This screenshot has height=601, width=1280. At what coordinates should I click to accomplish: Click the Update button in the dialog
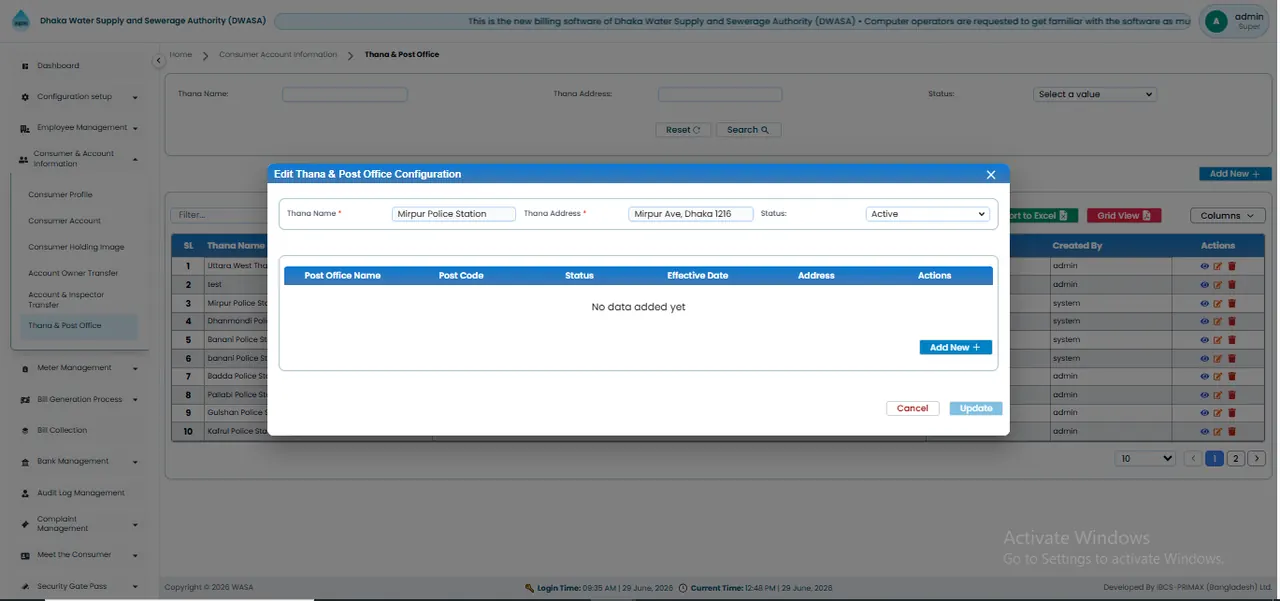[976, 408]
